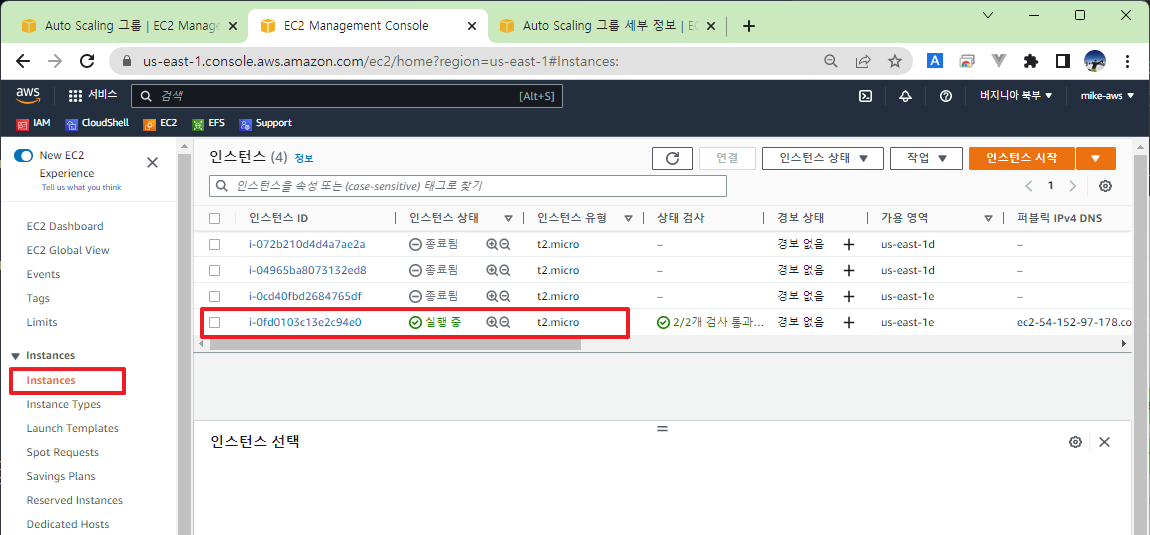The height and width of the screenshot is (535, 1150).
Task: Open the table preferences gear
Action: point(1105,186)
